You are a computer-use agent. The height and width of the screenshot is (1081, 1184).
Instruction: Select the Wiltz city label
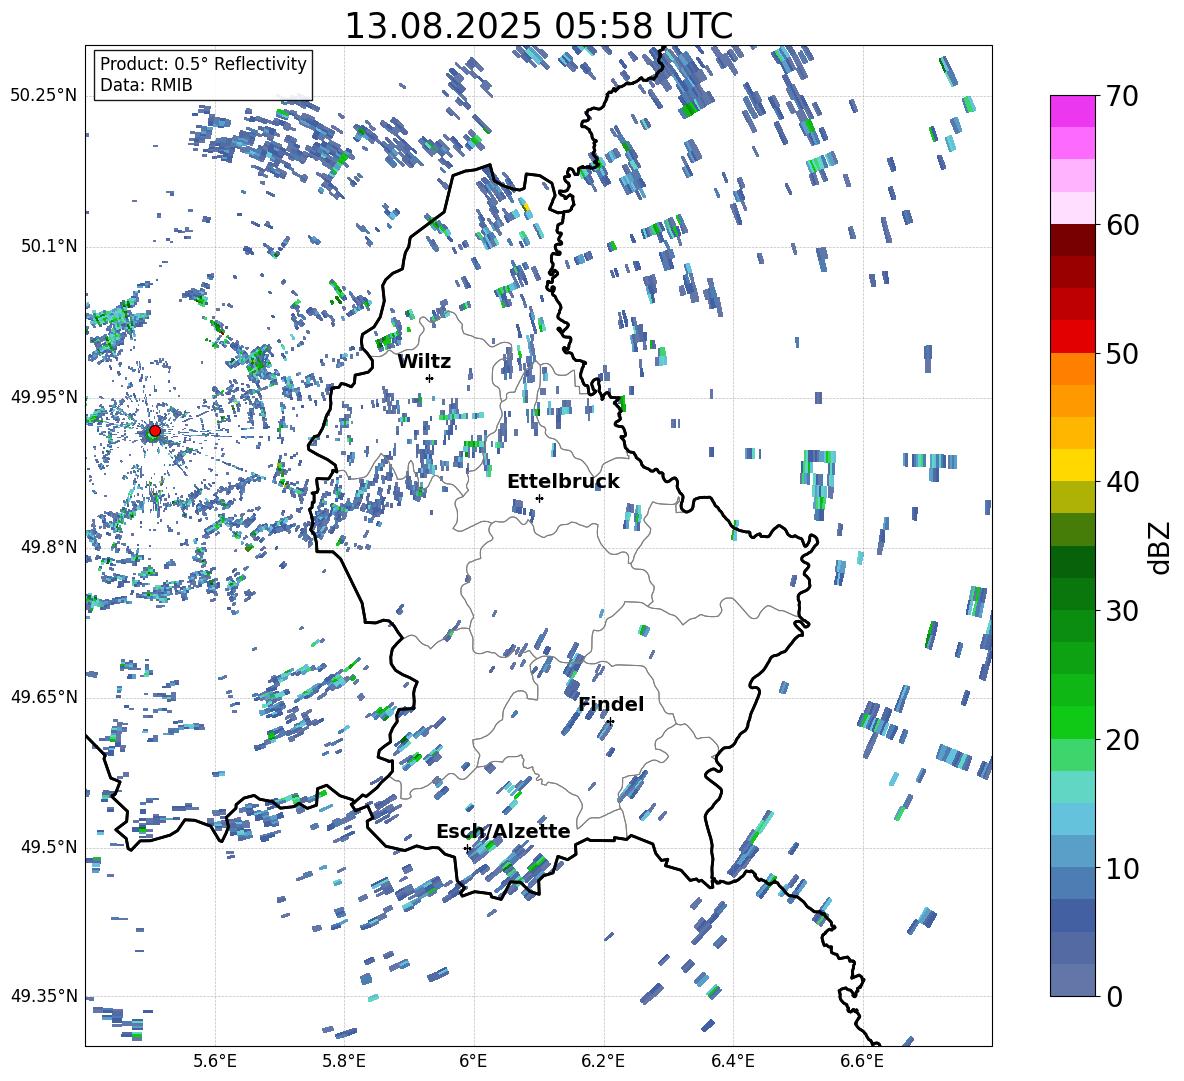click(424, 362)
